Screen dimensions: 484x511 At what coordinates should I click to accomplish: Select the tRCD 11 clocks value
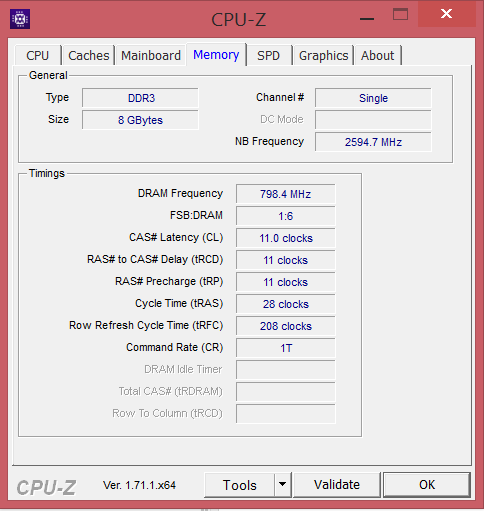[286, 260]
